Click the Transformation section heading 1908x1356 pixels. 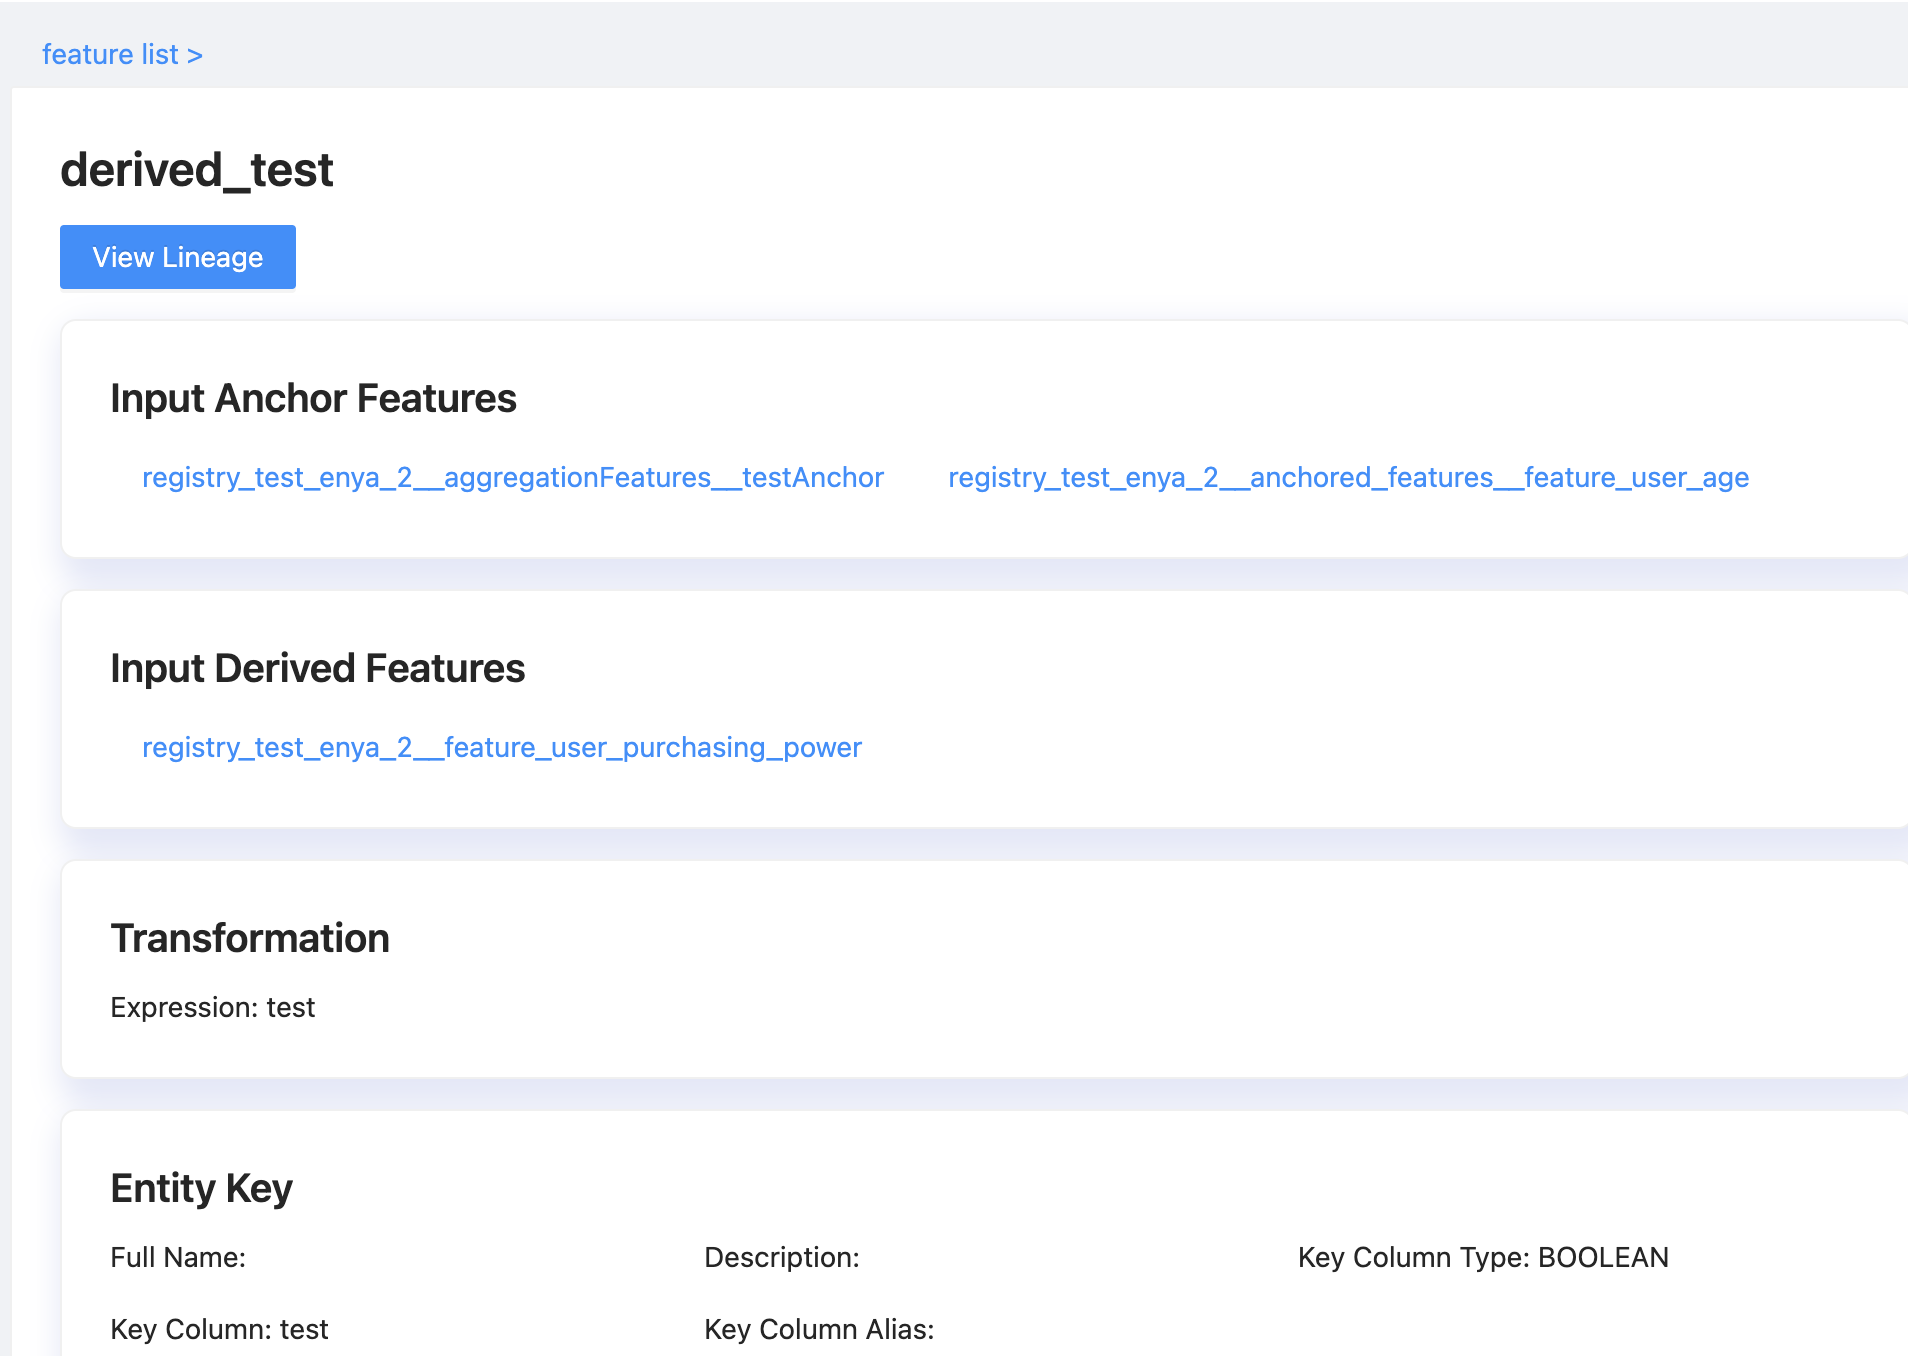(250, 938)
